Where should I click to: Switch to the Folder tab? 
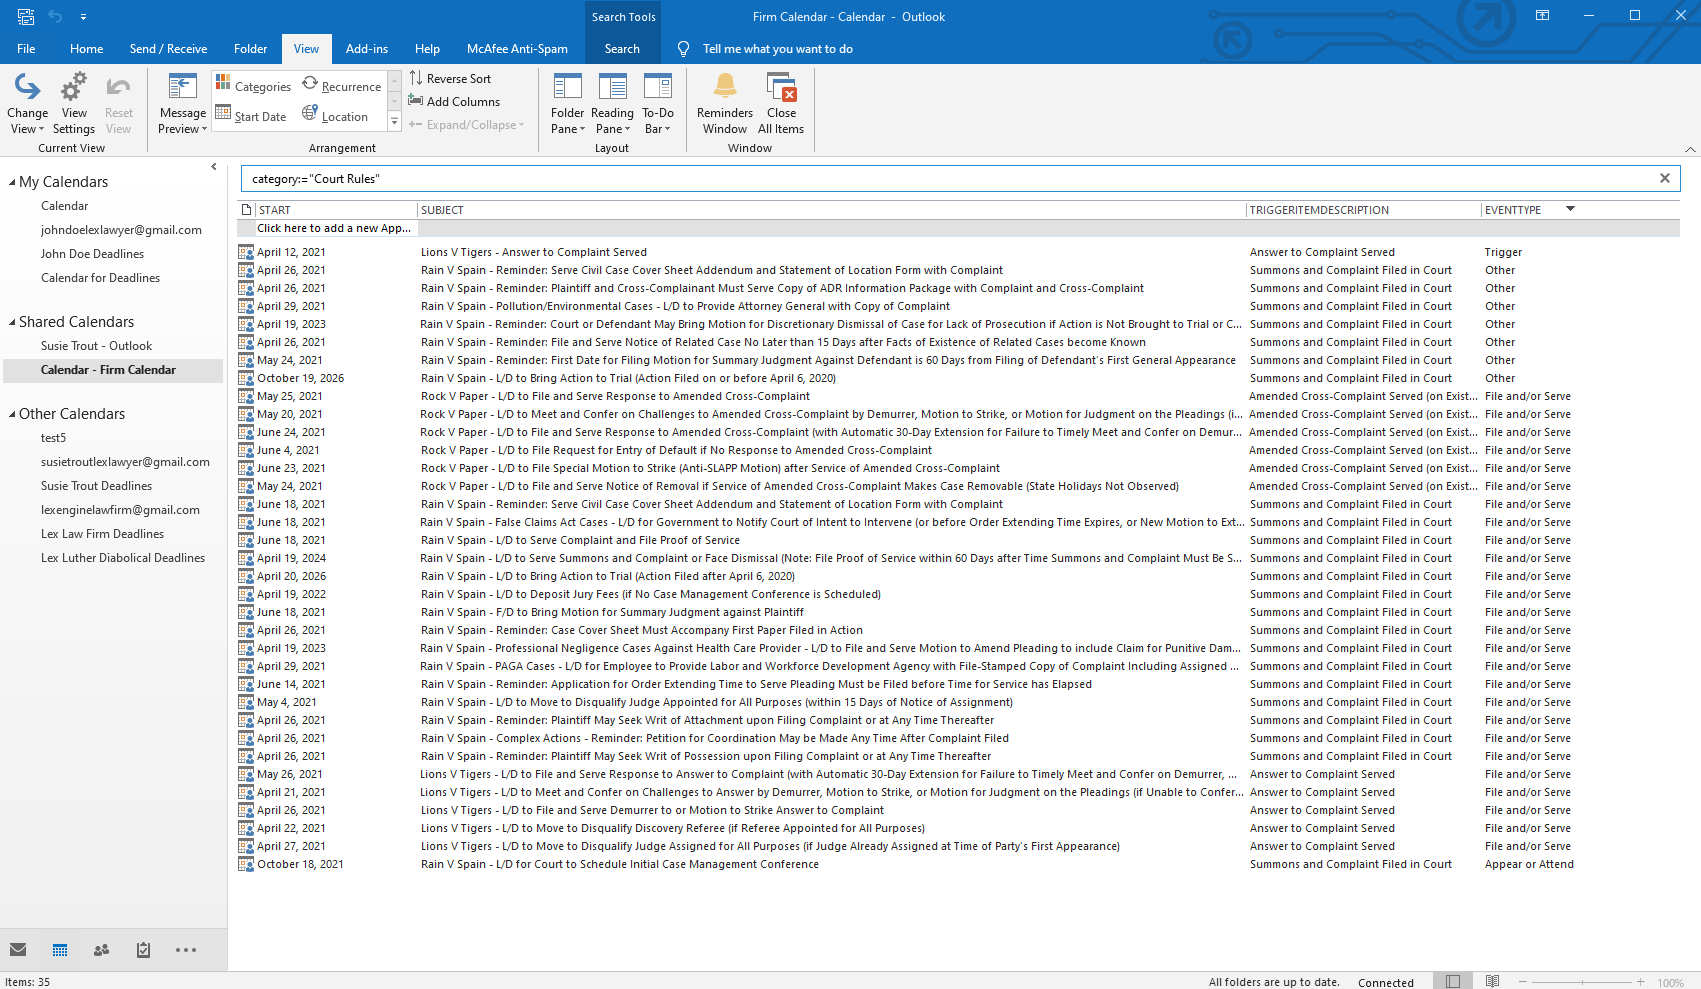tap(250, 48)
